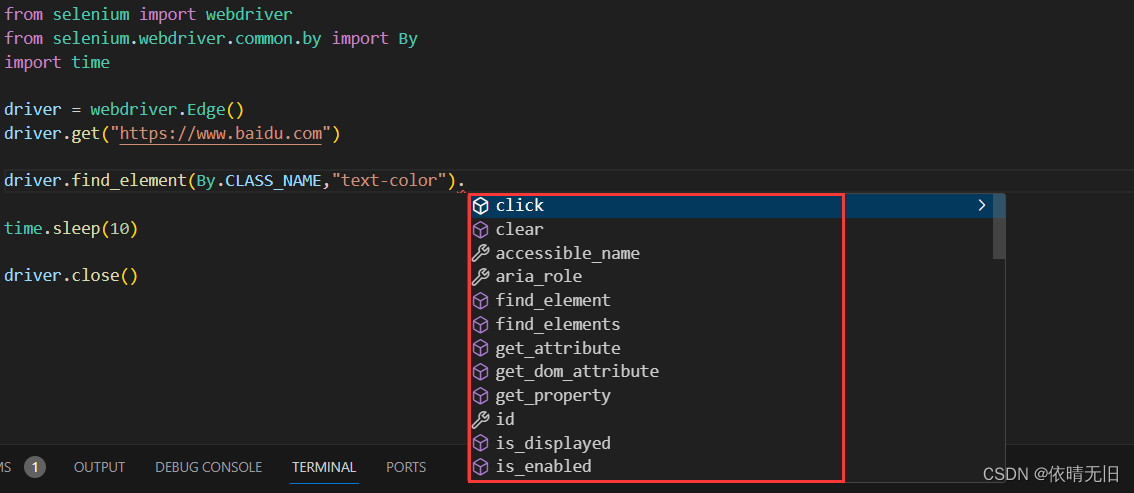Open the PORTS panel tab
This screenshot has width=1134, height=493.
[406, 468]
